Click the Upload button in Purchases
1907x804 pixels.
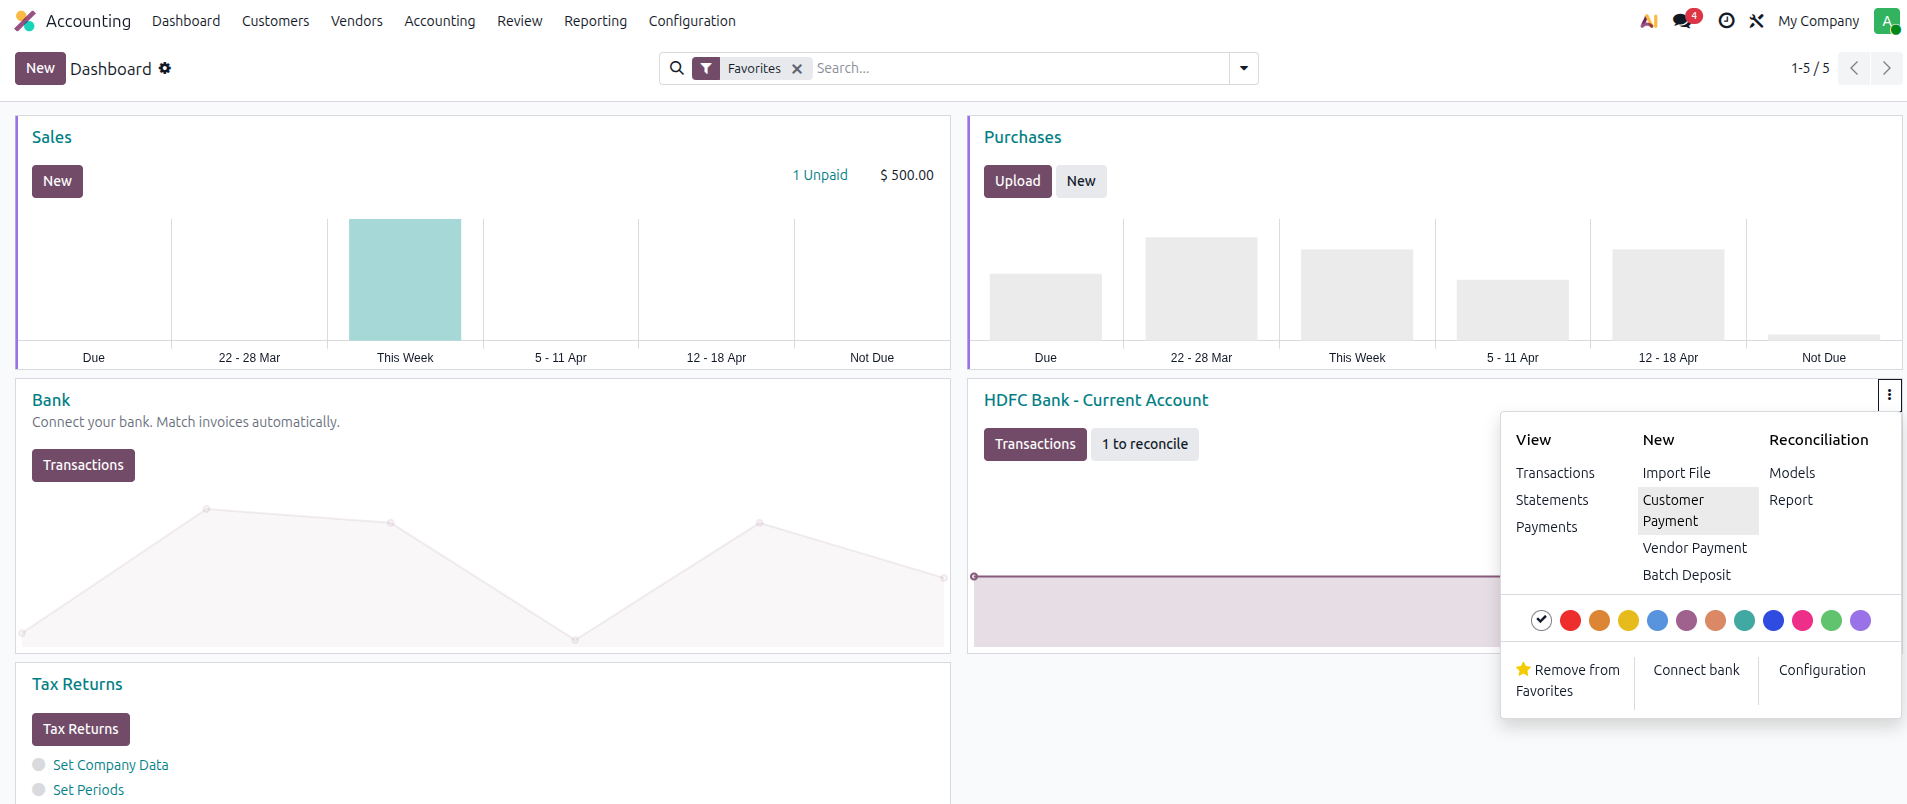(1018, 181)
